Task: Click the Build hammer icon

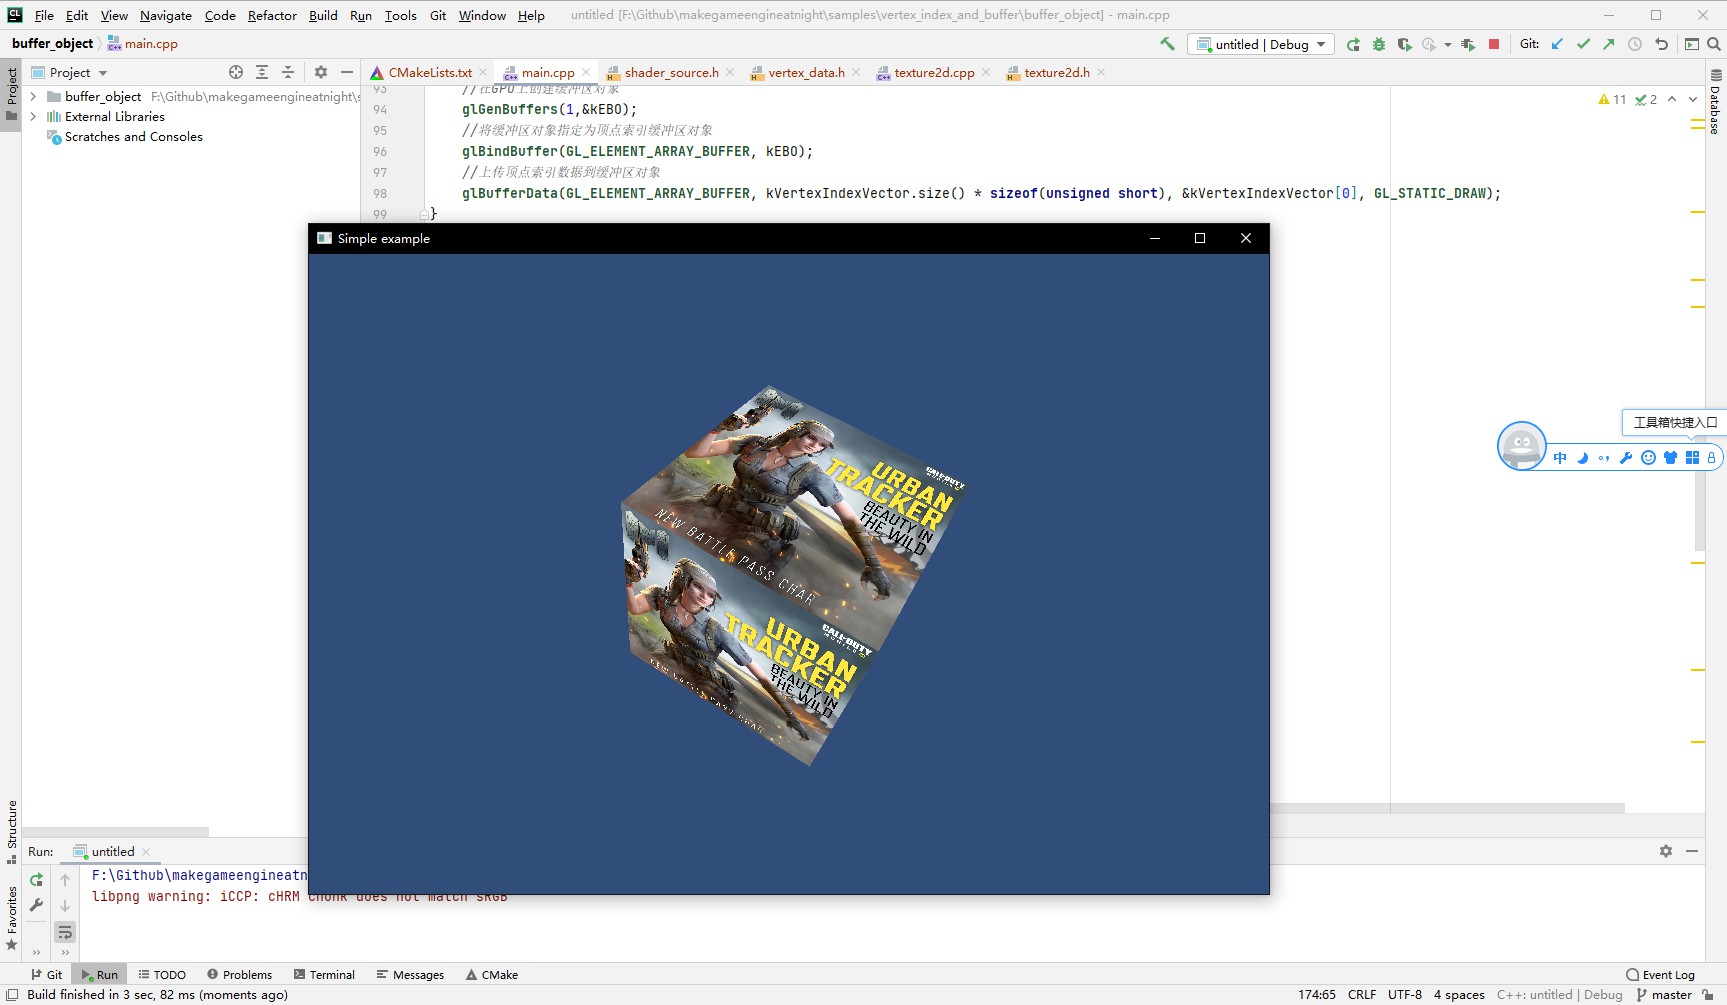Action: (x=1167, y=44)
